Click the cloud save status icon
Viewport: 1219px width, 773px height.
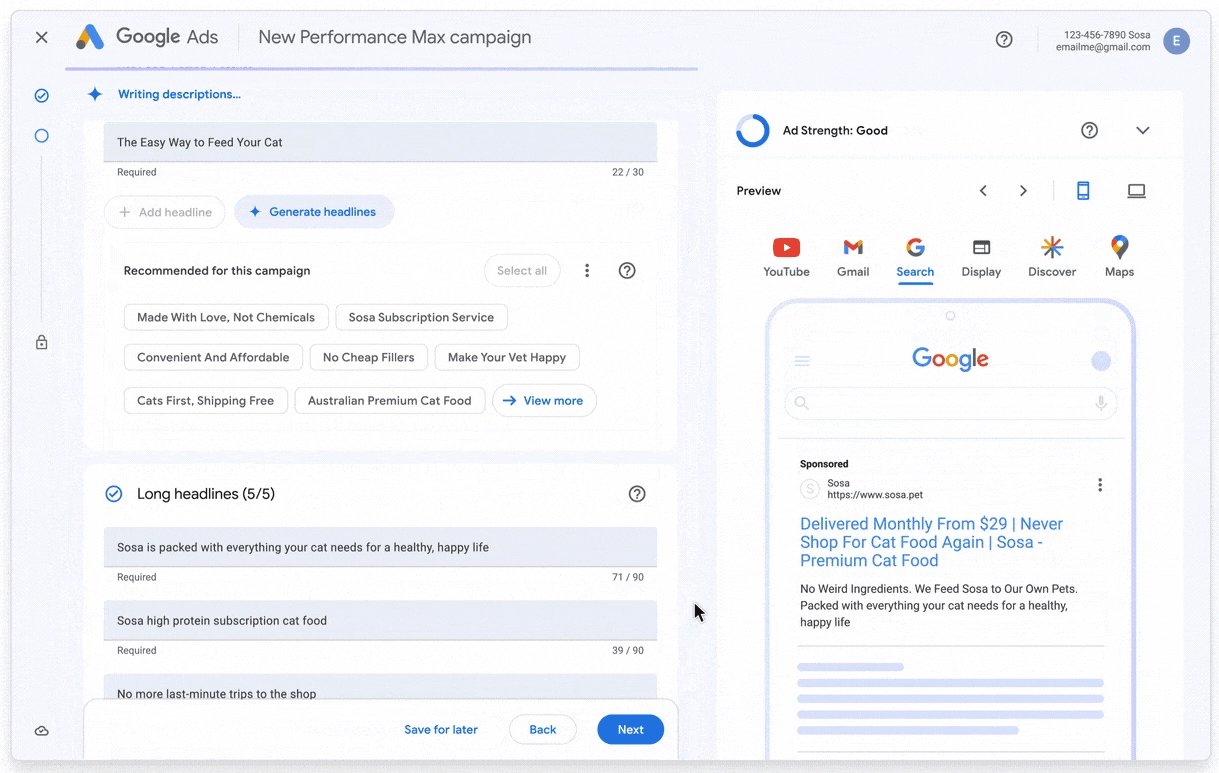(42, 731)
